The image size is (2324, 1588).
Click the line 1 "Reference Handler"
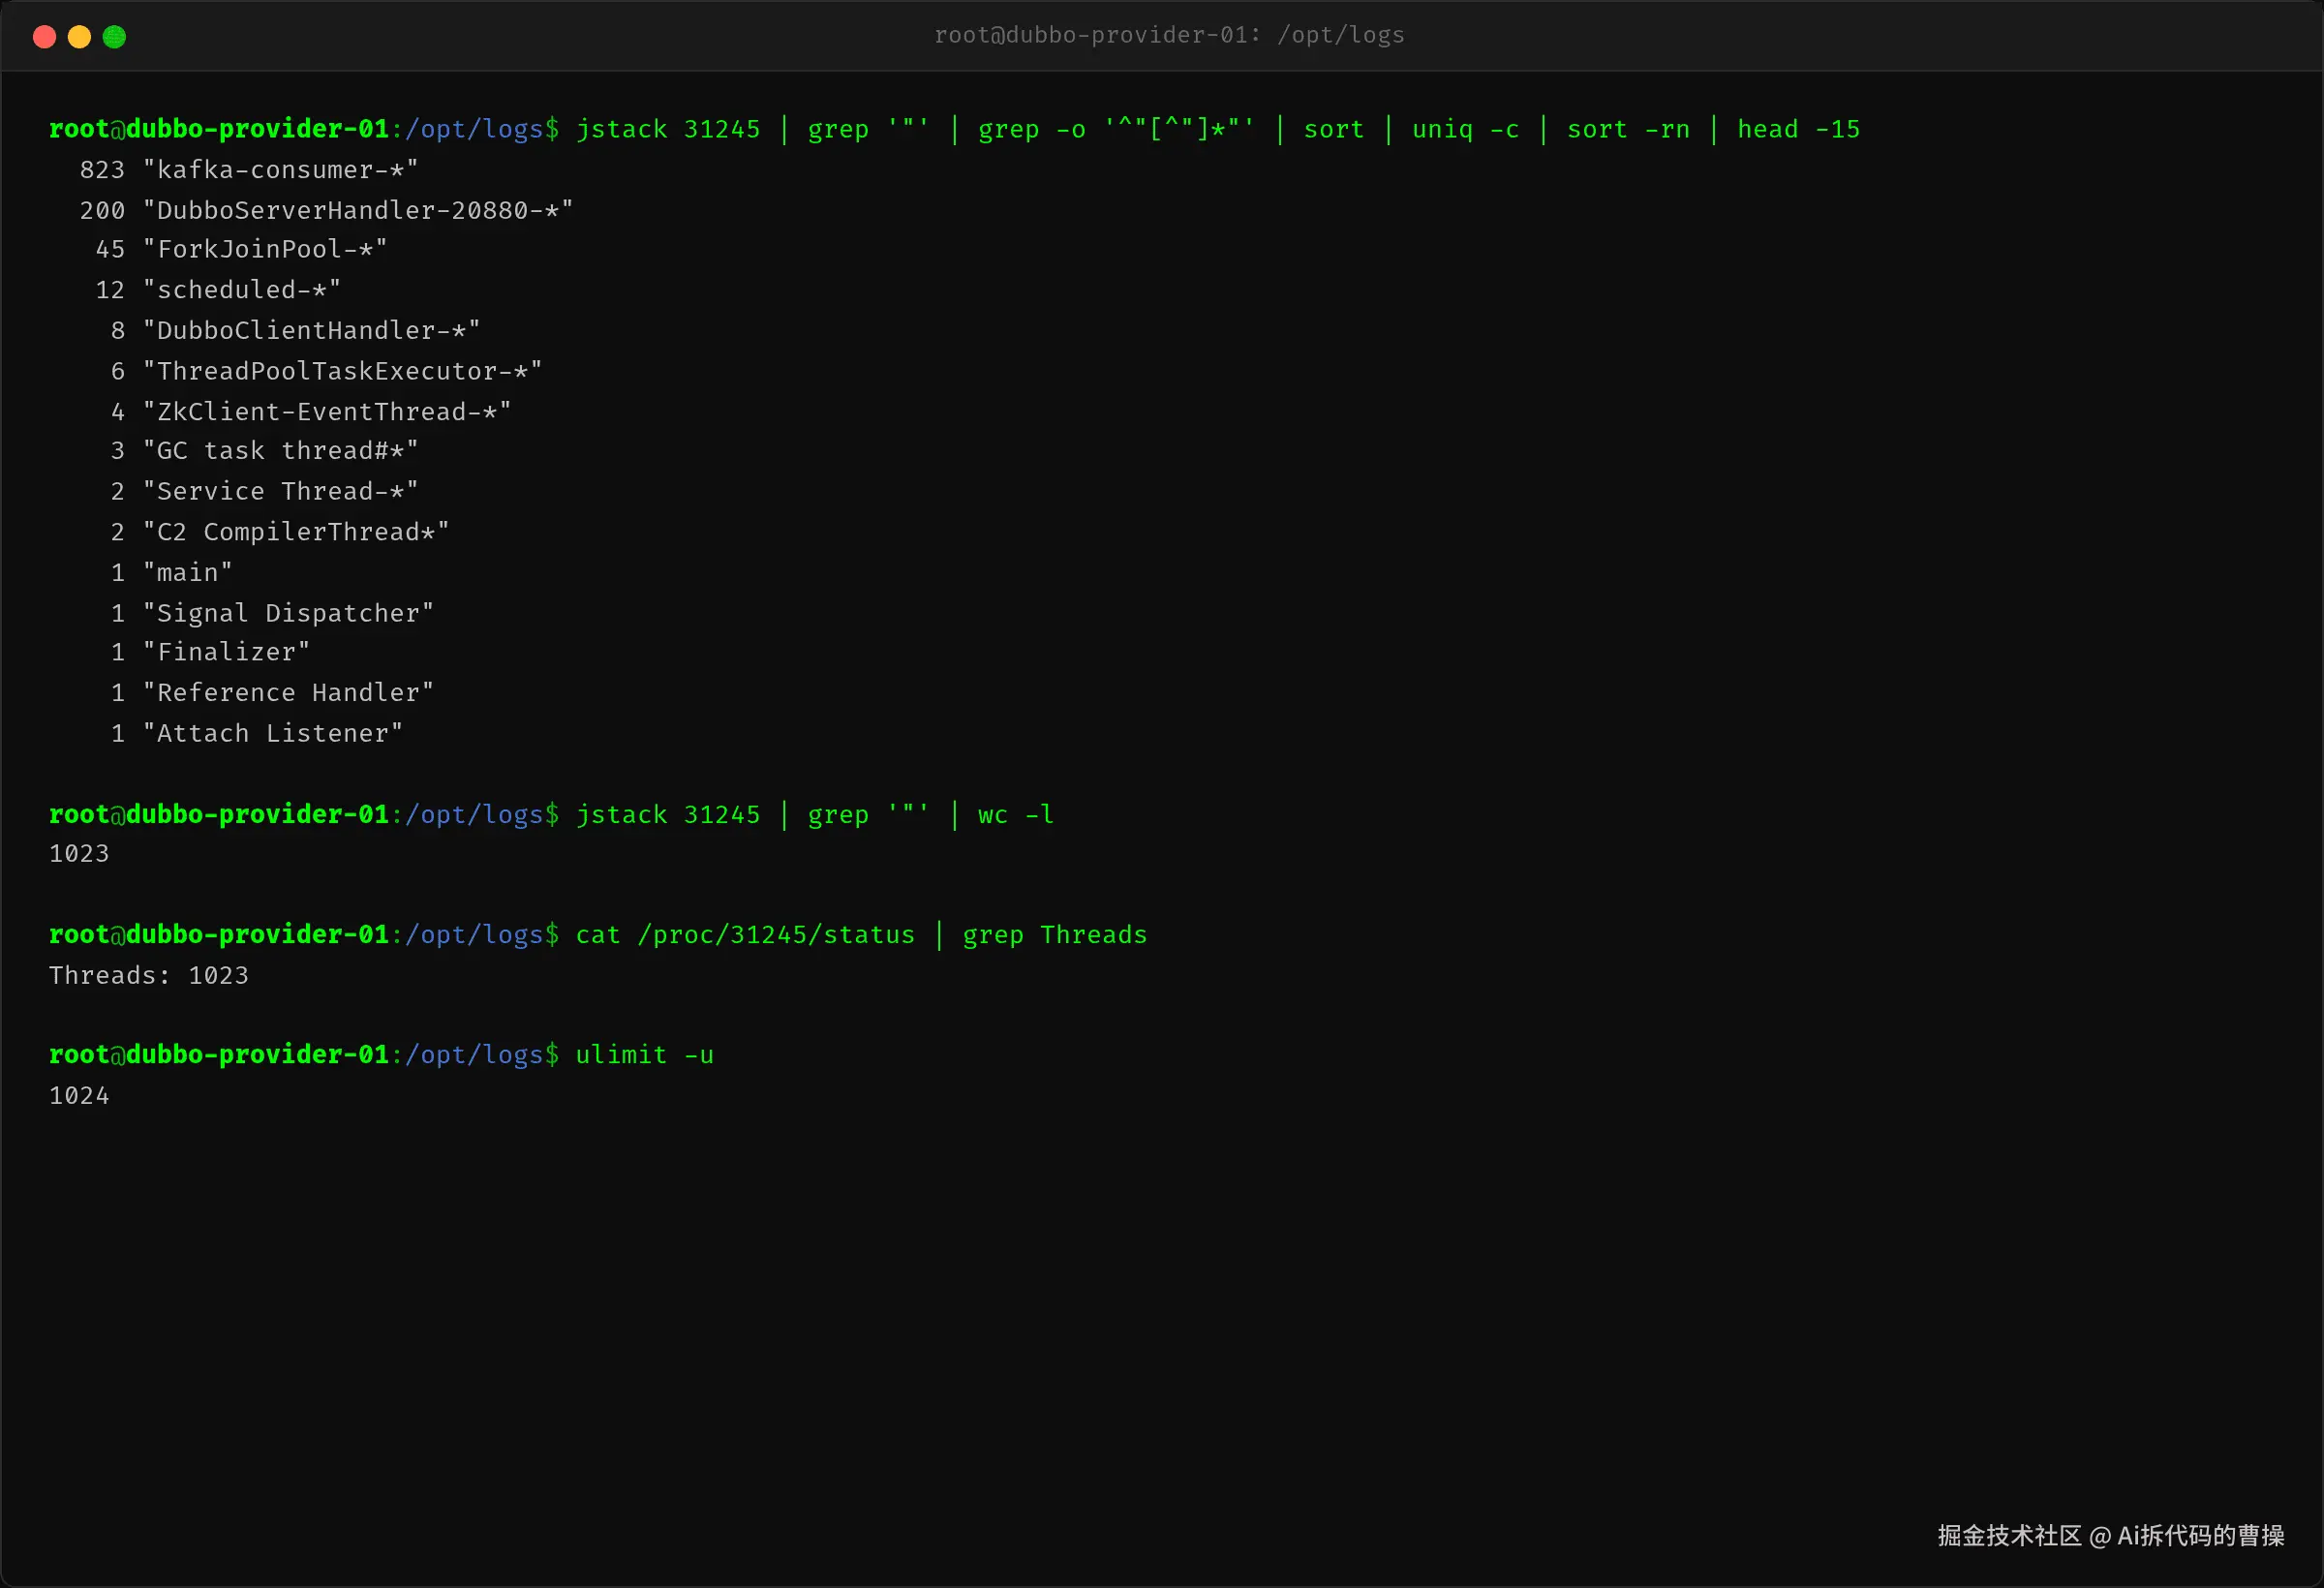(273, 693)
